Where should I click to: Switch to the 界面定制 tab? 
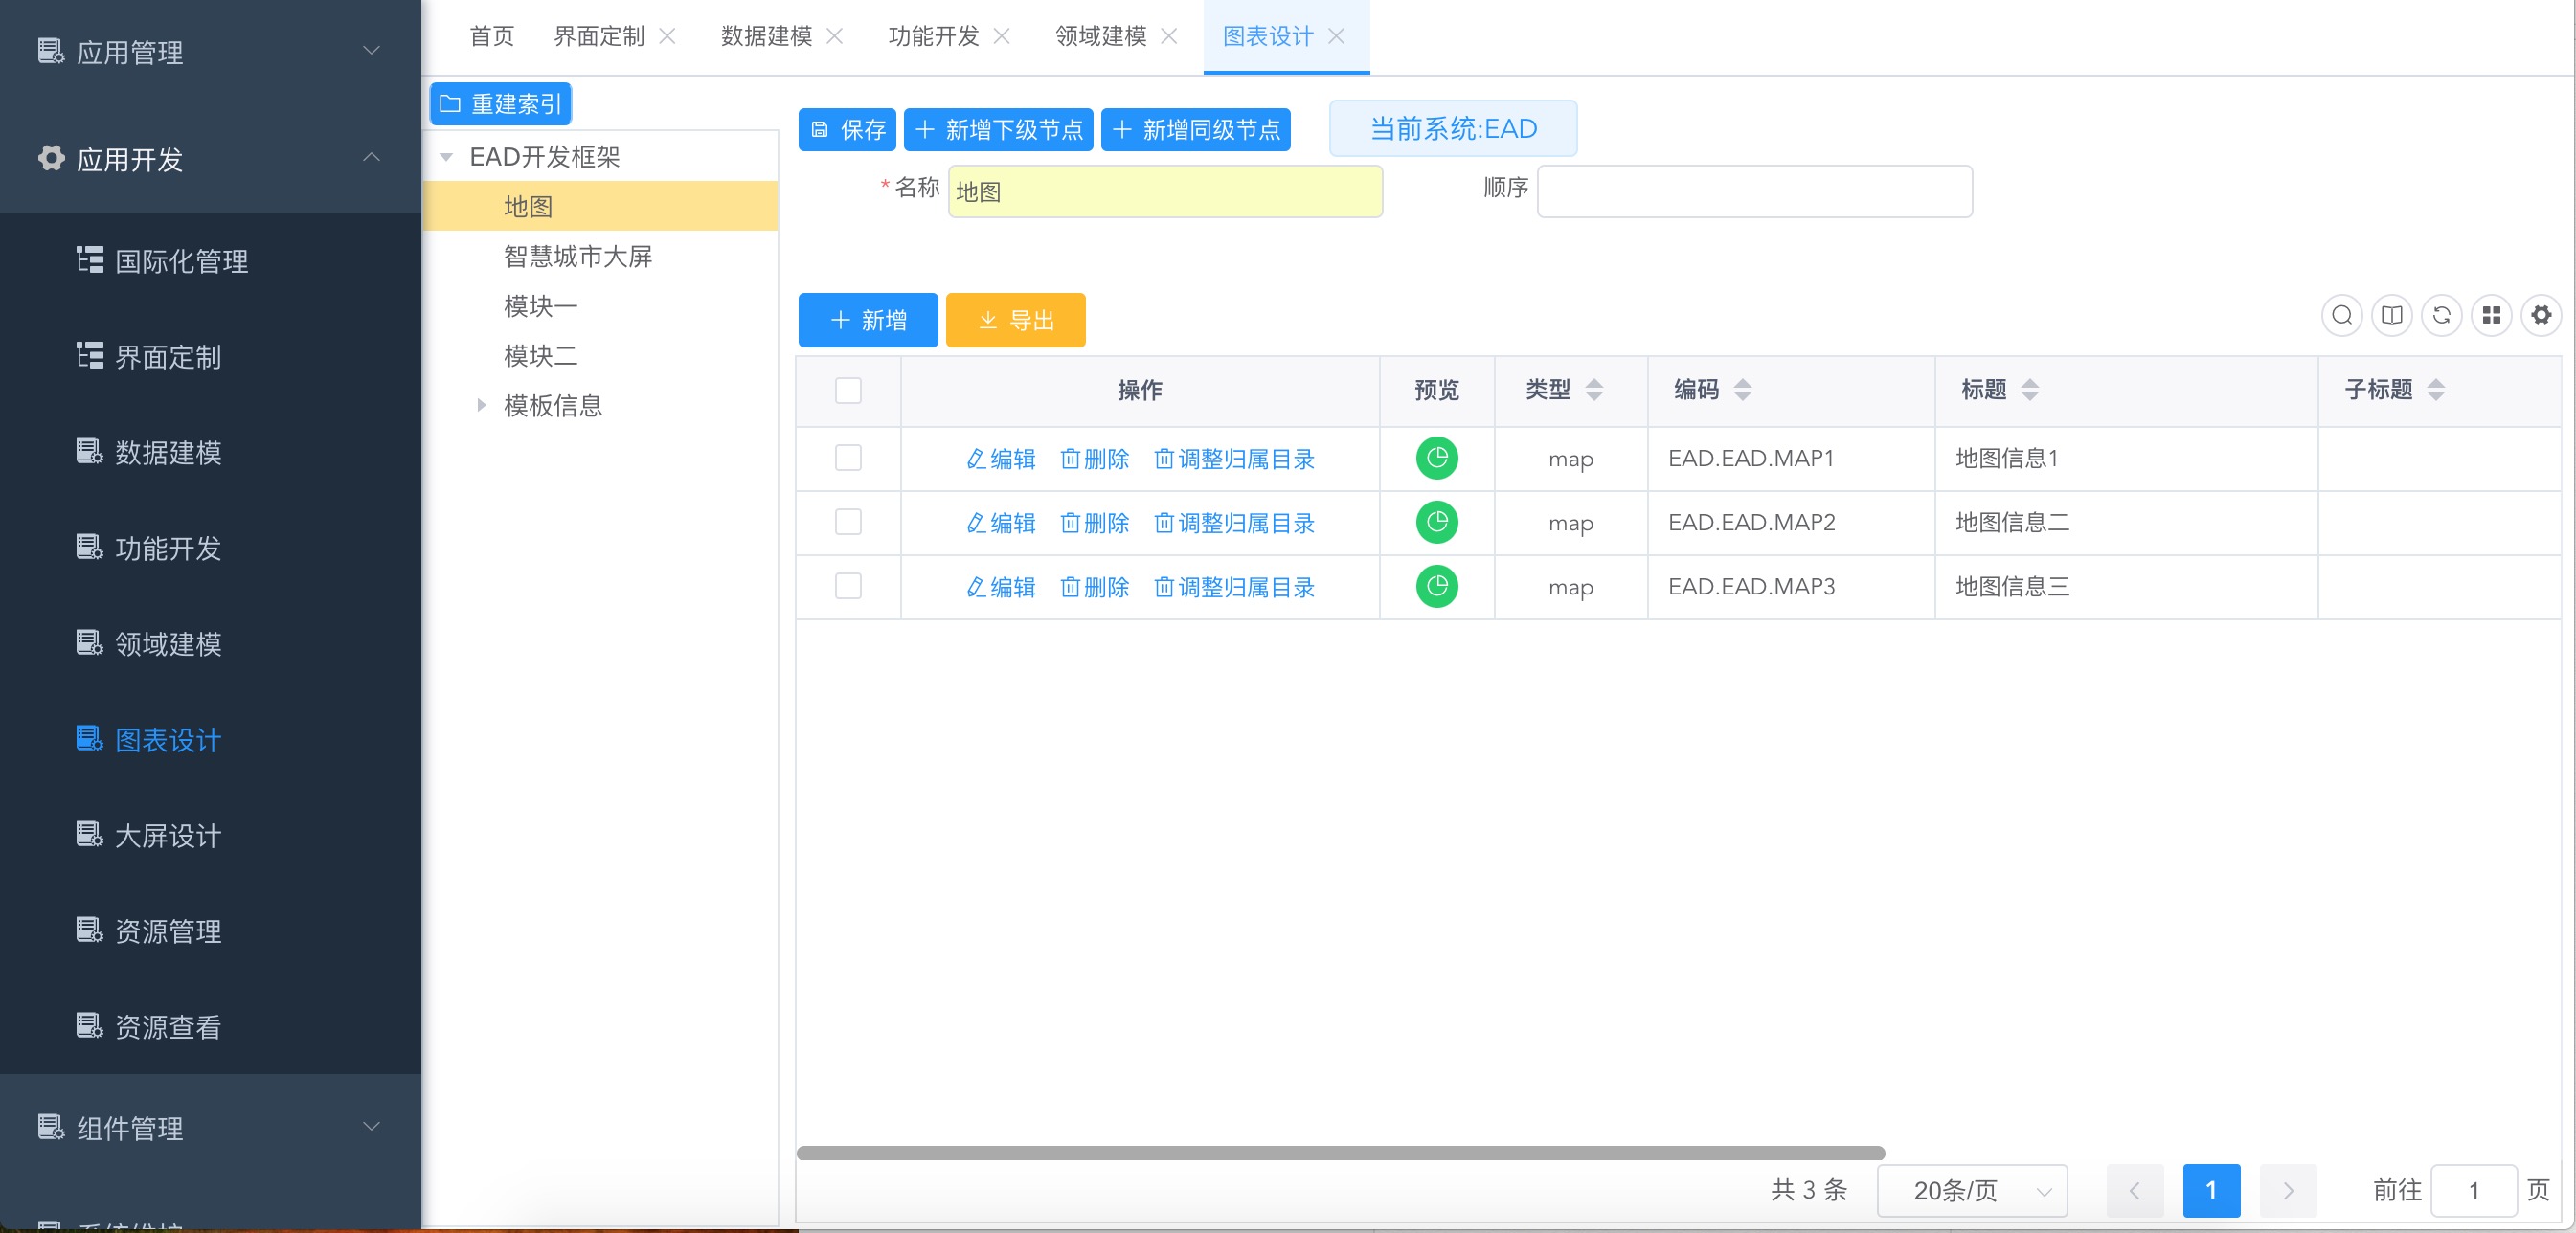[599, 36]
